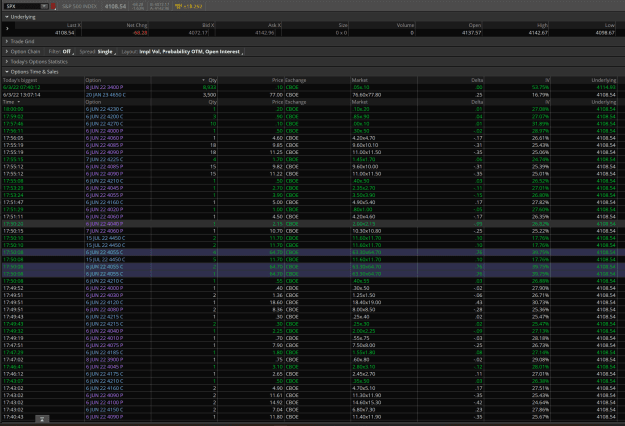
Task: Select the Bid X value 4072.17
Action: (198, 33)
